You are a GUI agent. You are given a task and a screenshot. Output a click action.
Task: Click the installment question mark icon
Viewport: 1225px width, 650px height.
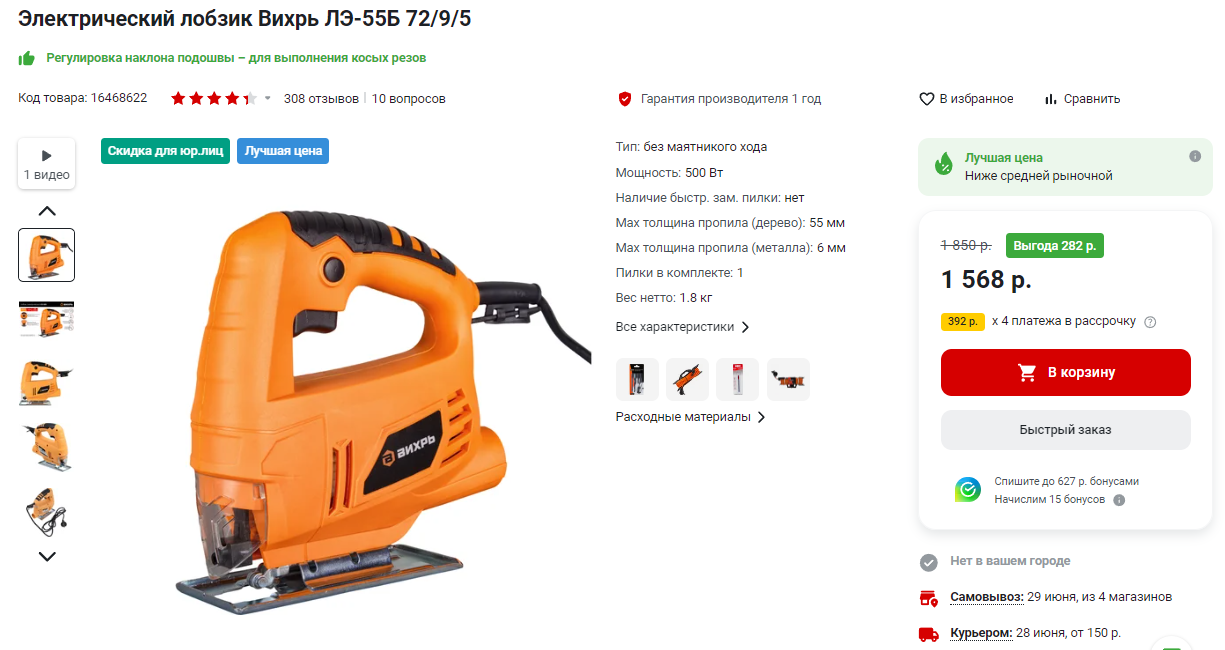[1150, 322]
